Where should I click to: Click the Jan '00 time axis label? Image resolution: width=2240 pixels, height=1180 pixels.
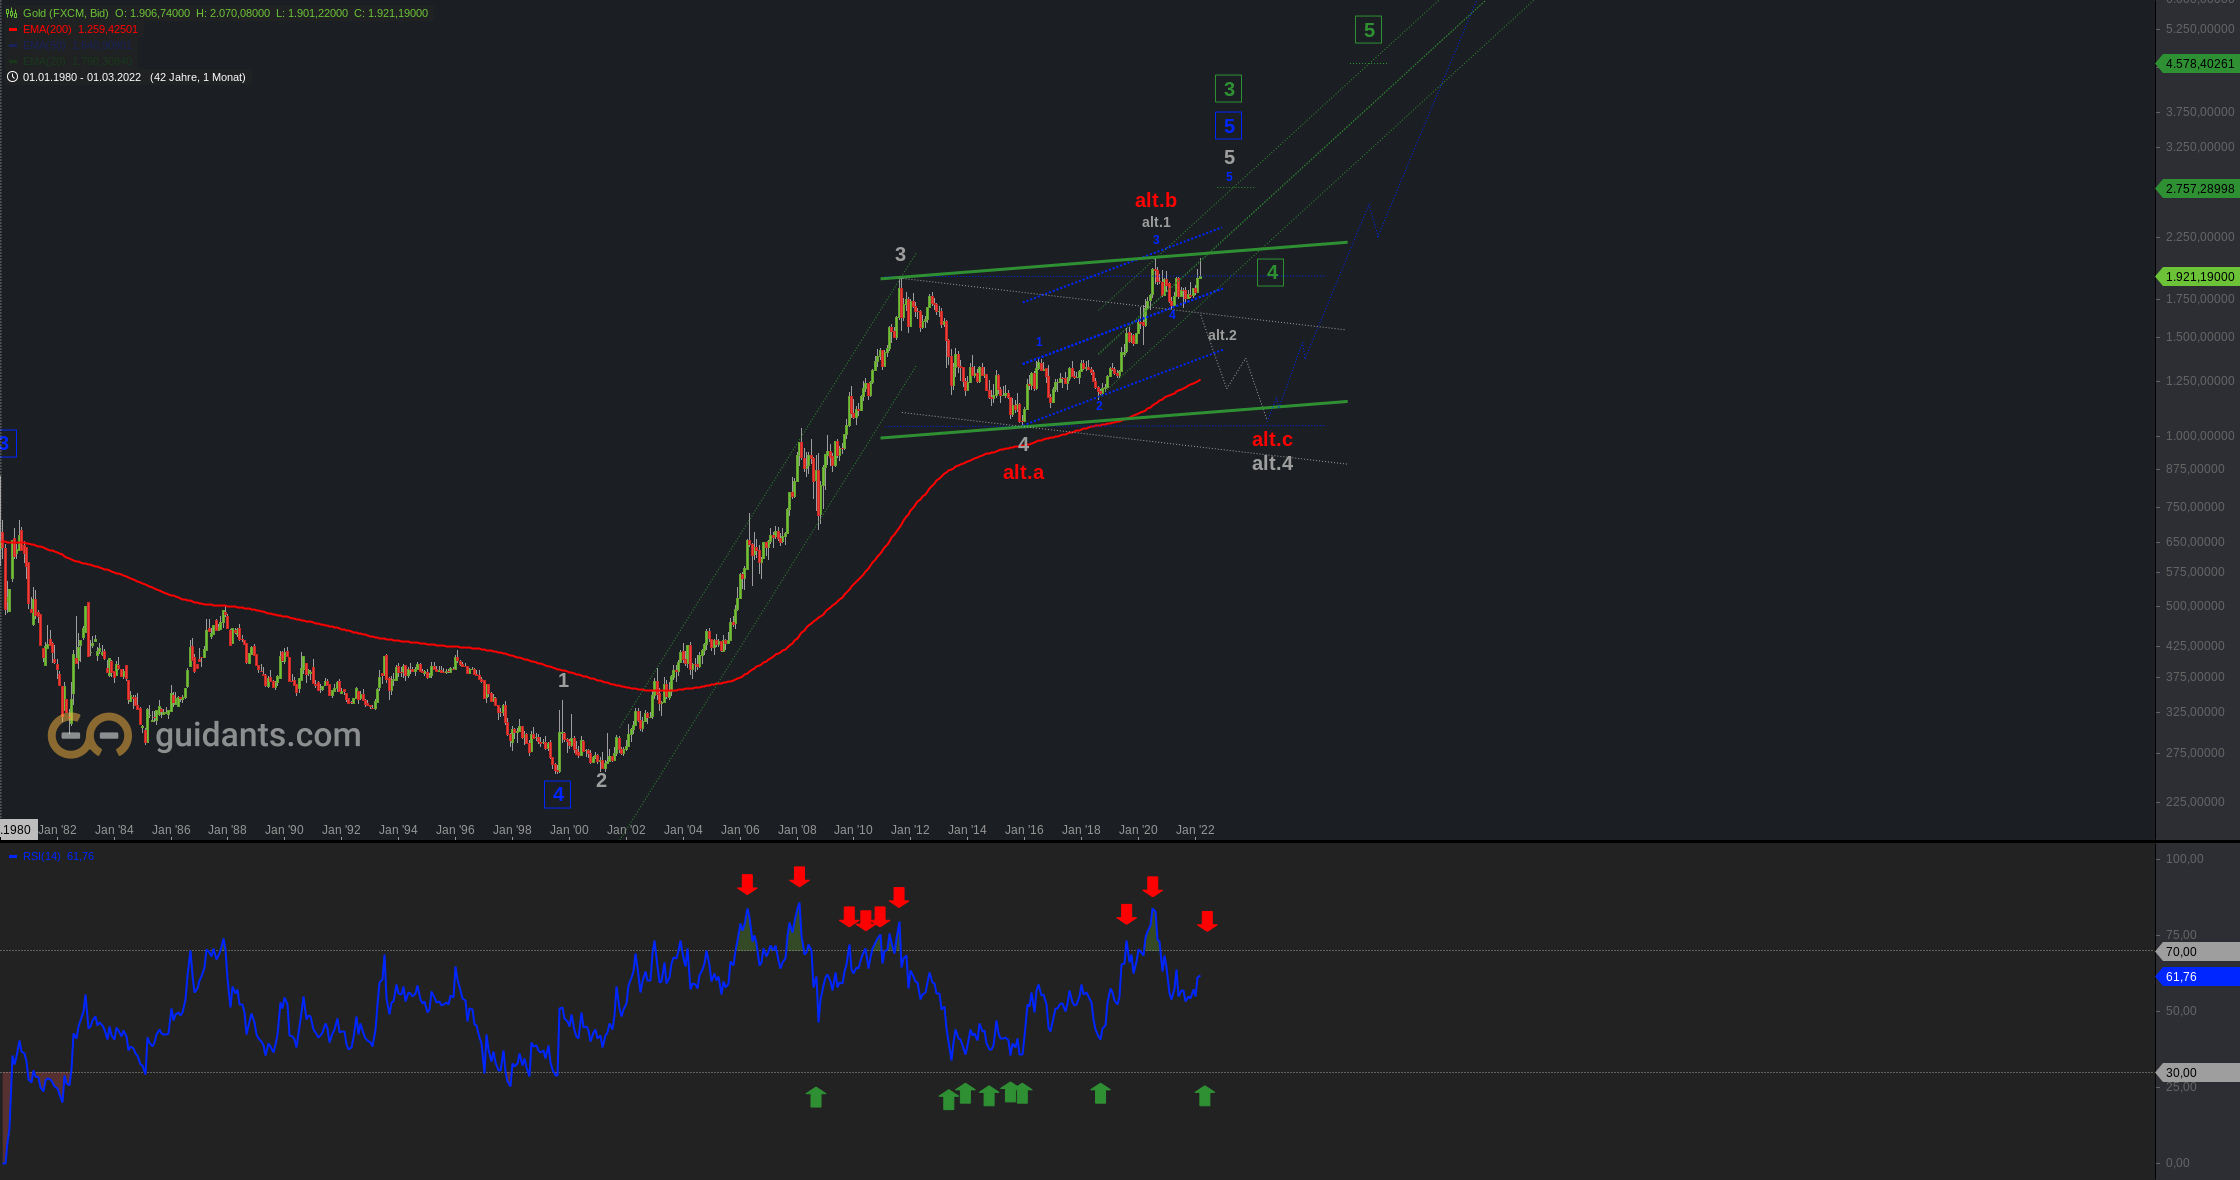[x=569, y=830]
